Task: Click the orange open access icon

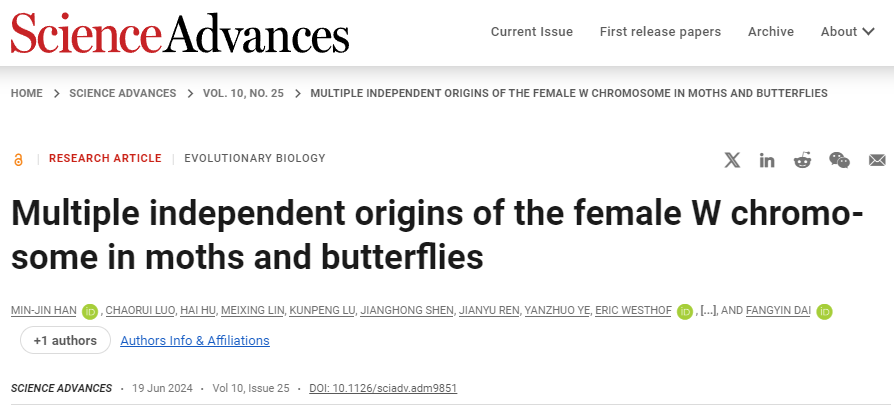Action: pyautogui.click(x=18, y=159)
